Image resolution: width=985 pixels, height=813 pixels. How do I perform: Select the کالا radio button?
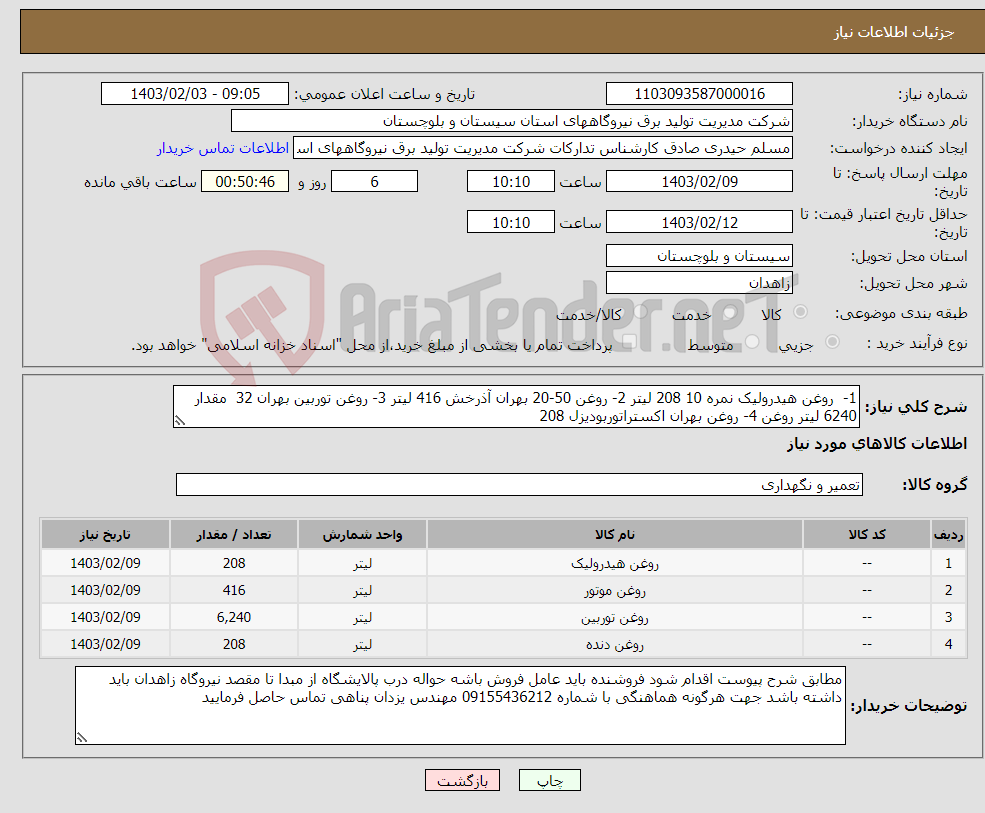tap(800, 312)
